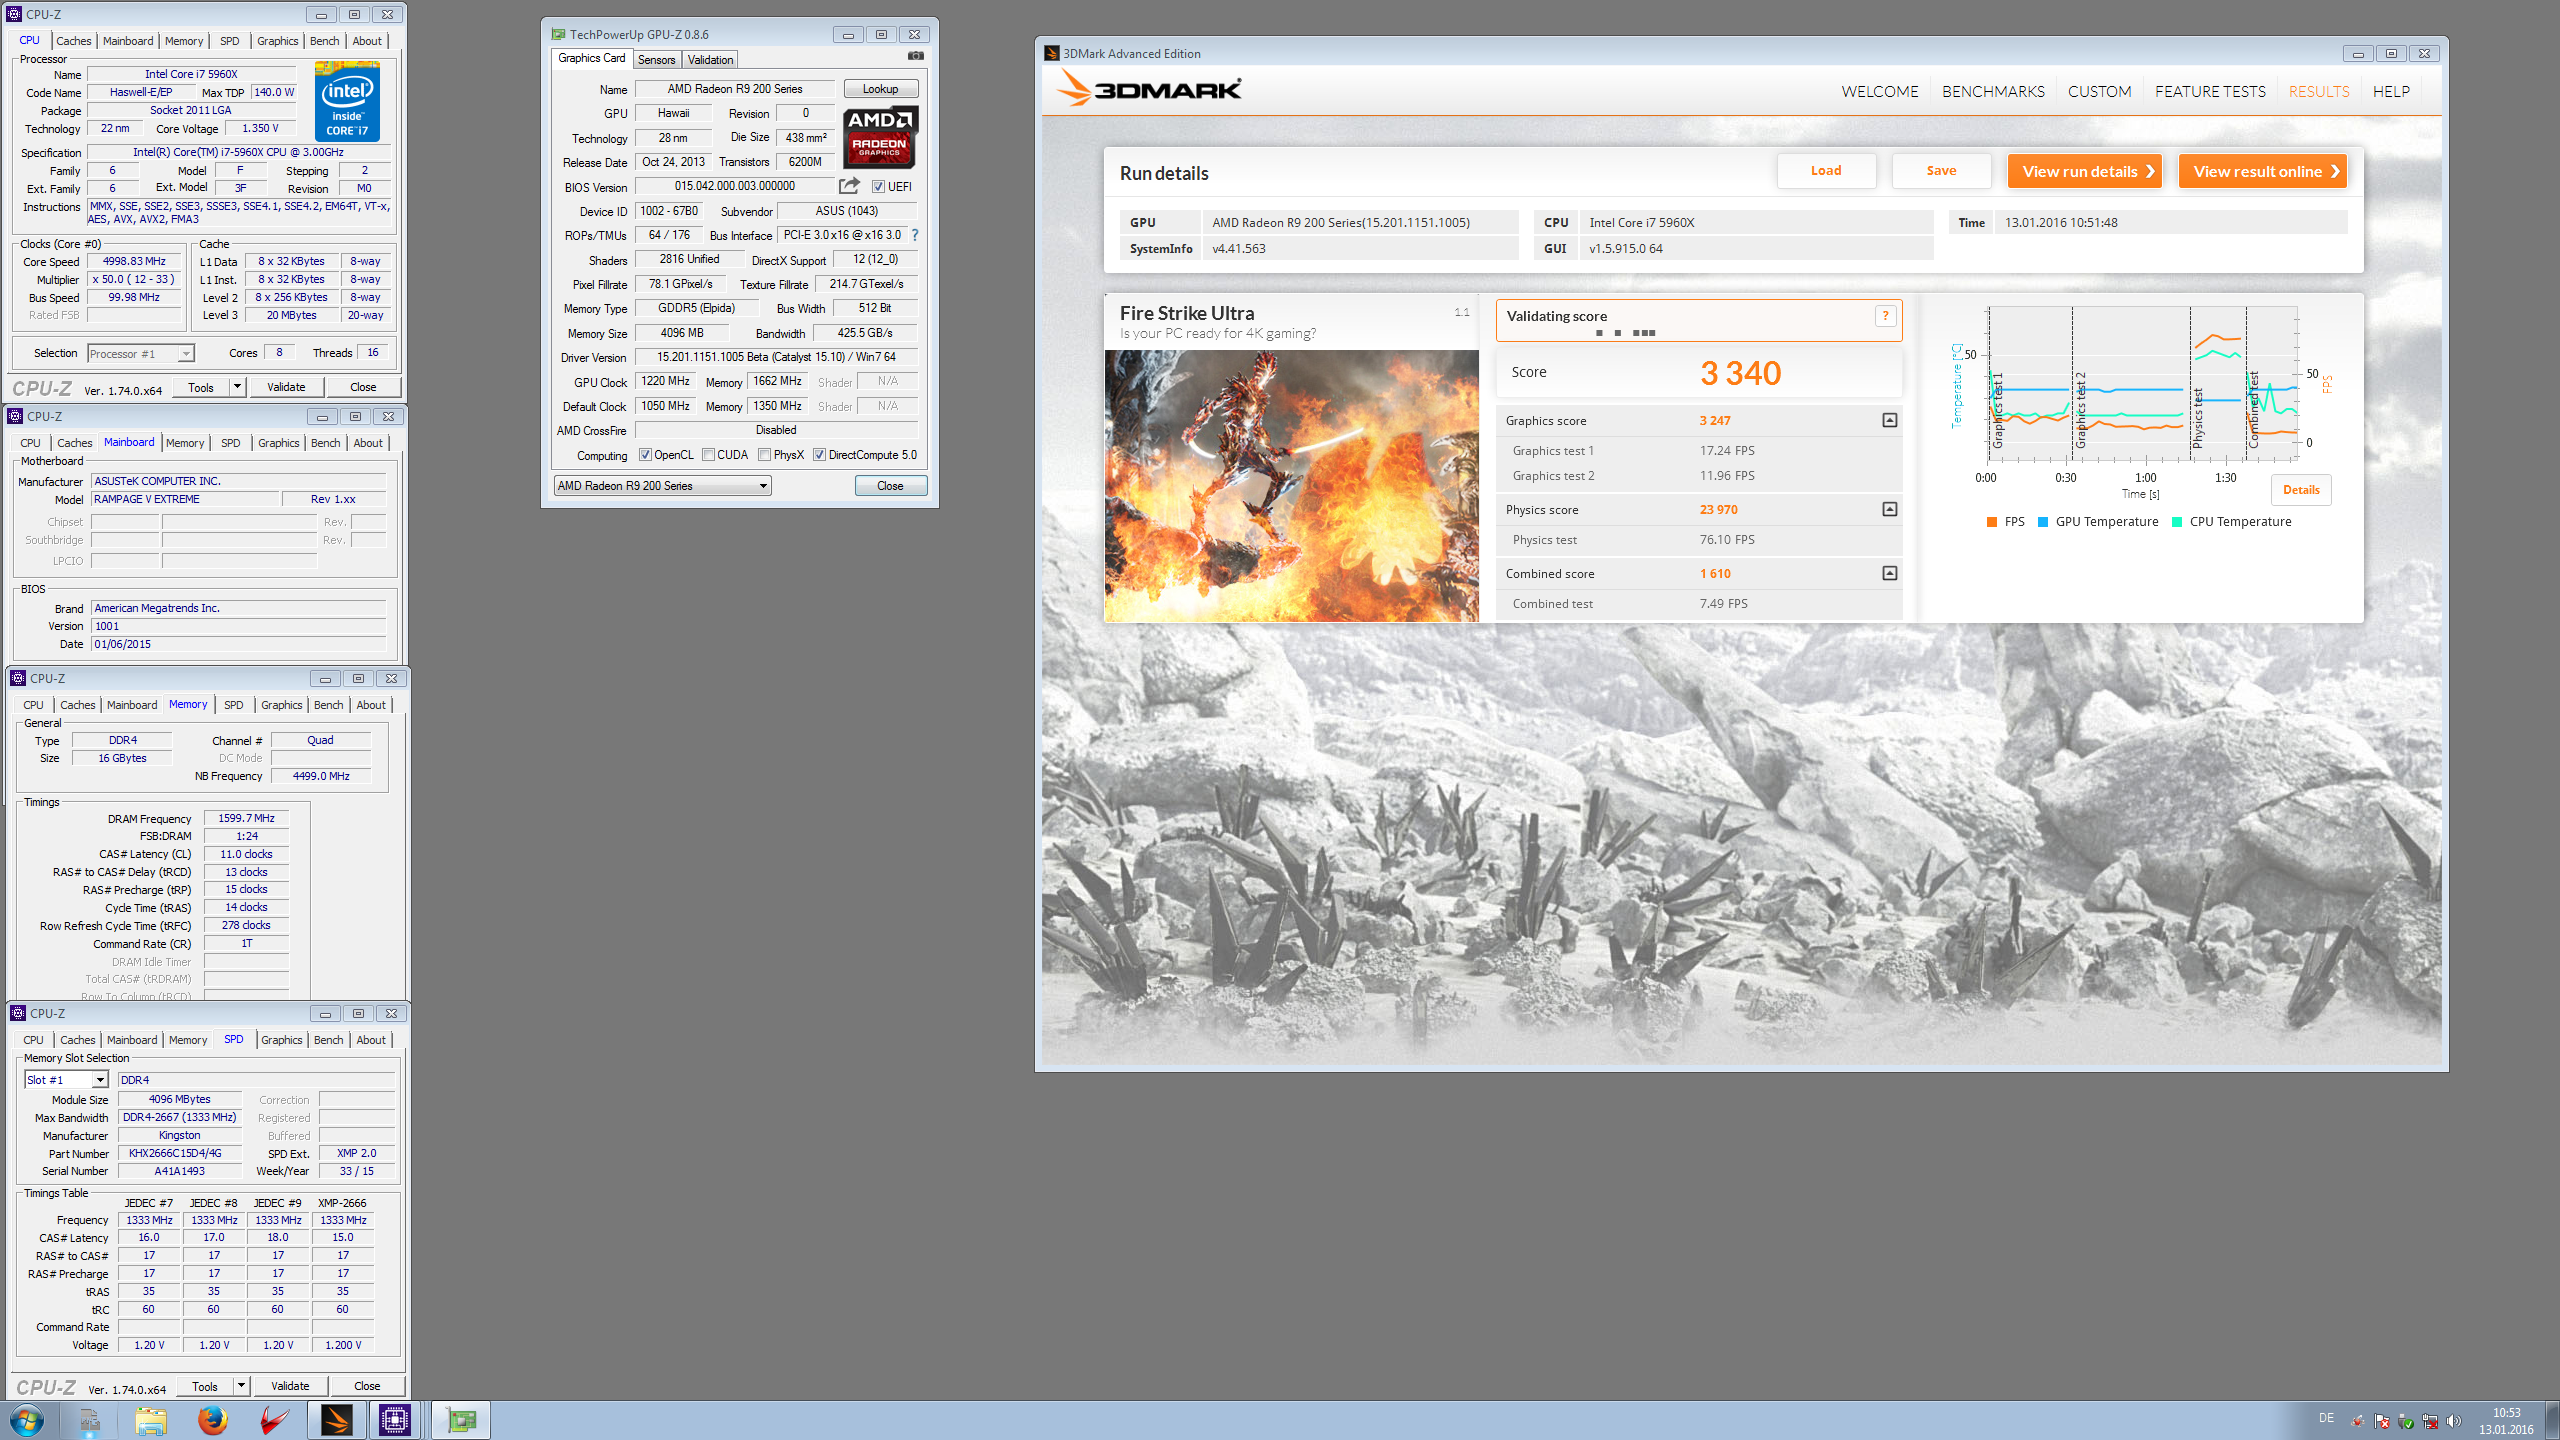Open Windows Explorer from the taskbar
This screenshot has height=1440, width=2560.
click(151, 1420)
